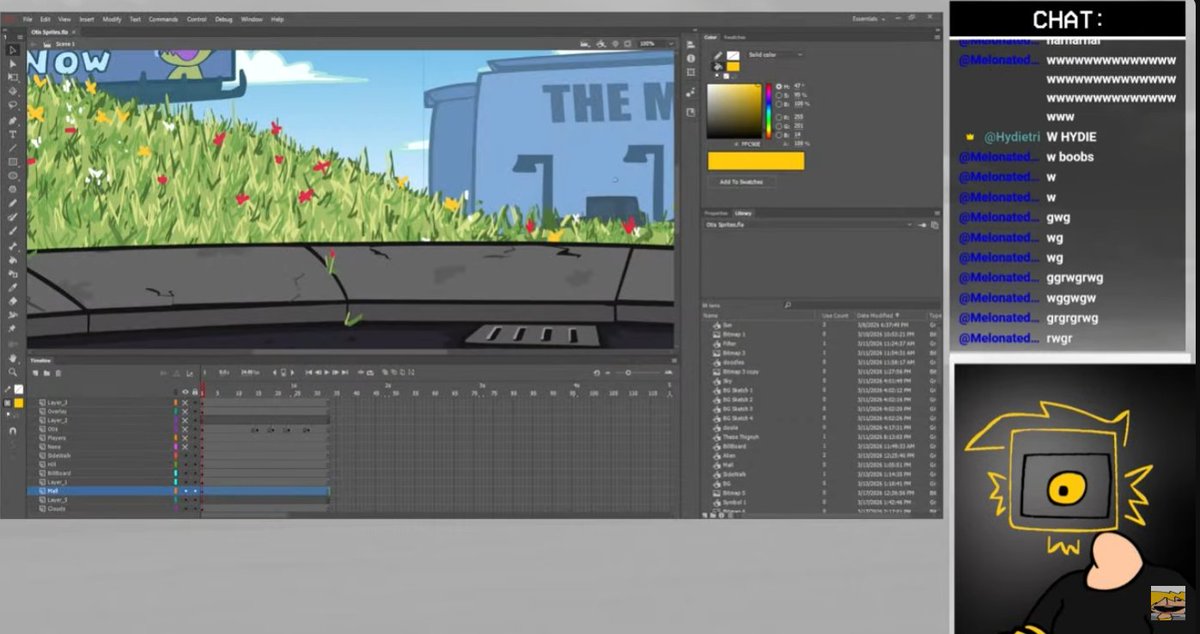1200x634 pixels.
Task: Click the stroke color pencil icon in Color panel
Action: [x=718, y=55]
